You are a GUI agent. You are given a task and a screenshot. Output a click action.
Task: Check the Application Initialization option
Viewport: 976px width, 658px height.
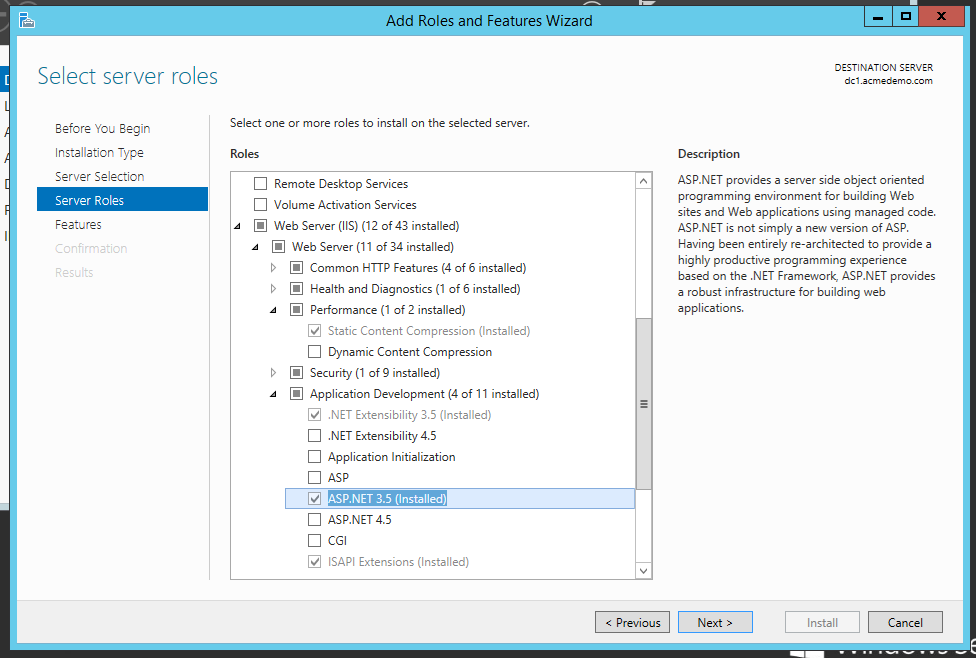pos(315,457)
